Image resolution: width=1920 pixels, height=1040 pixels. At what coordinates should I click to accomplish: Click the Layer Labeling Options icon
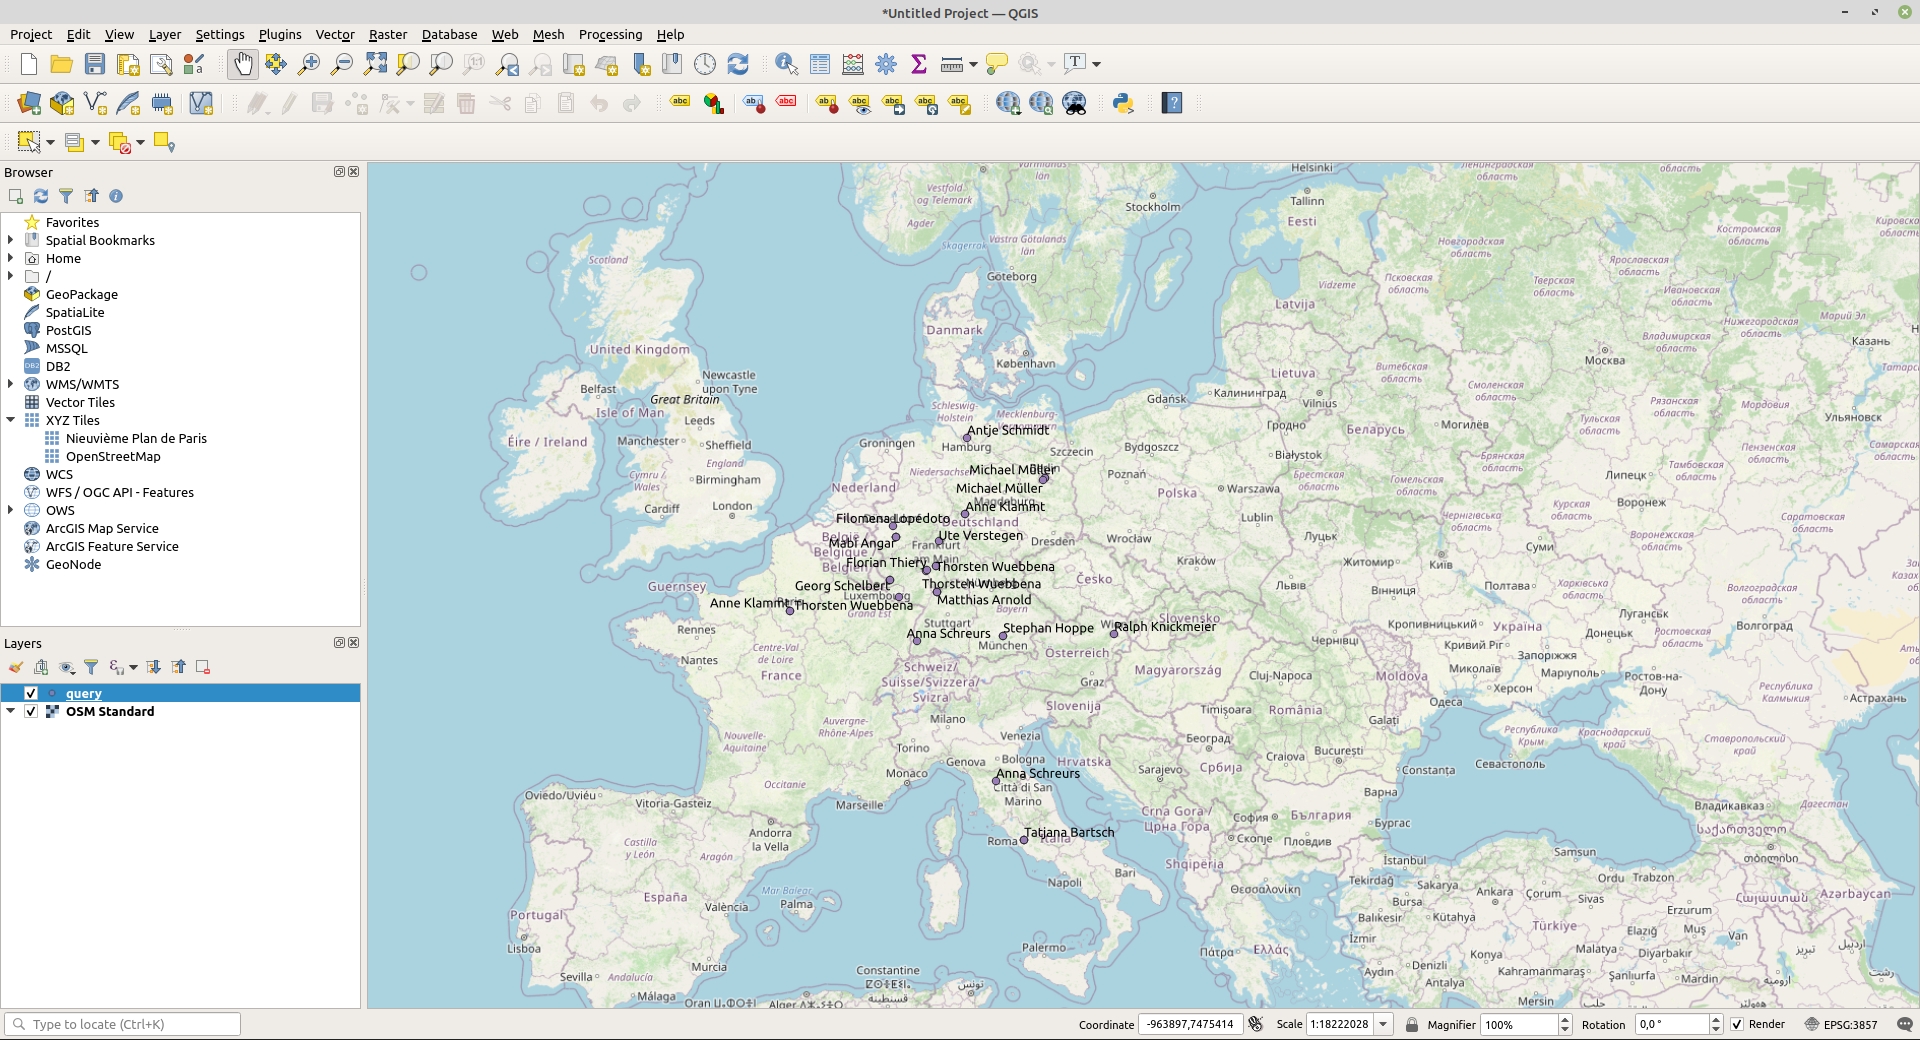(x=680, y=103)
